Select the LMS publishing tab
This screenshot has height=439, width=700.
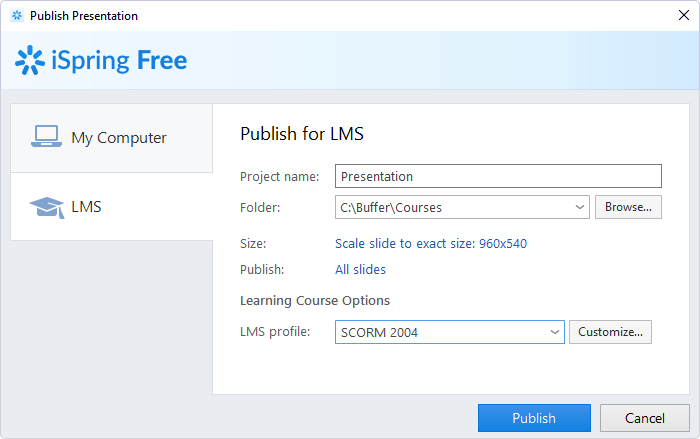pos(112,207)
